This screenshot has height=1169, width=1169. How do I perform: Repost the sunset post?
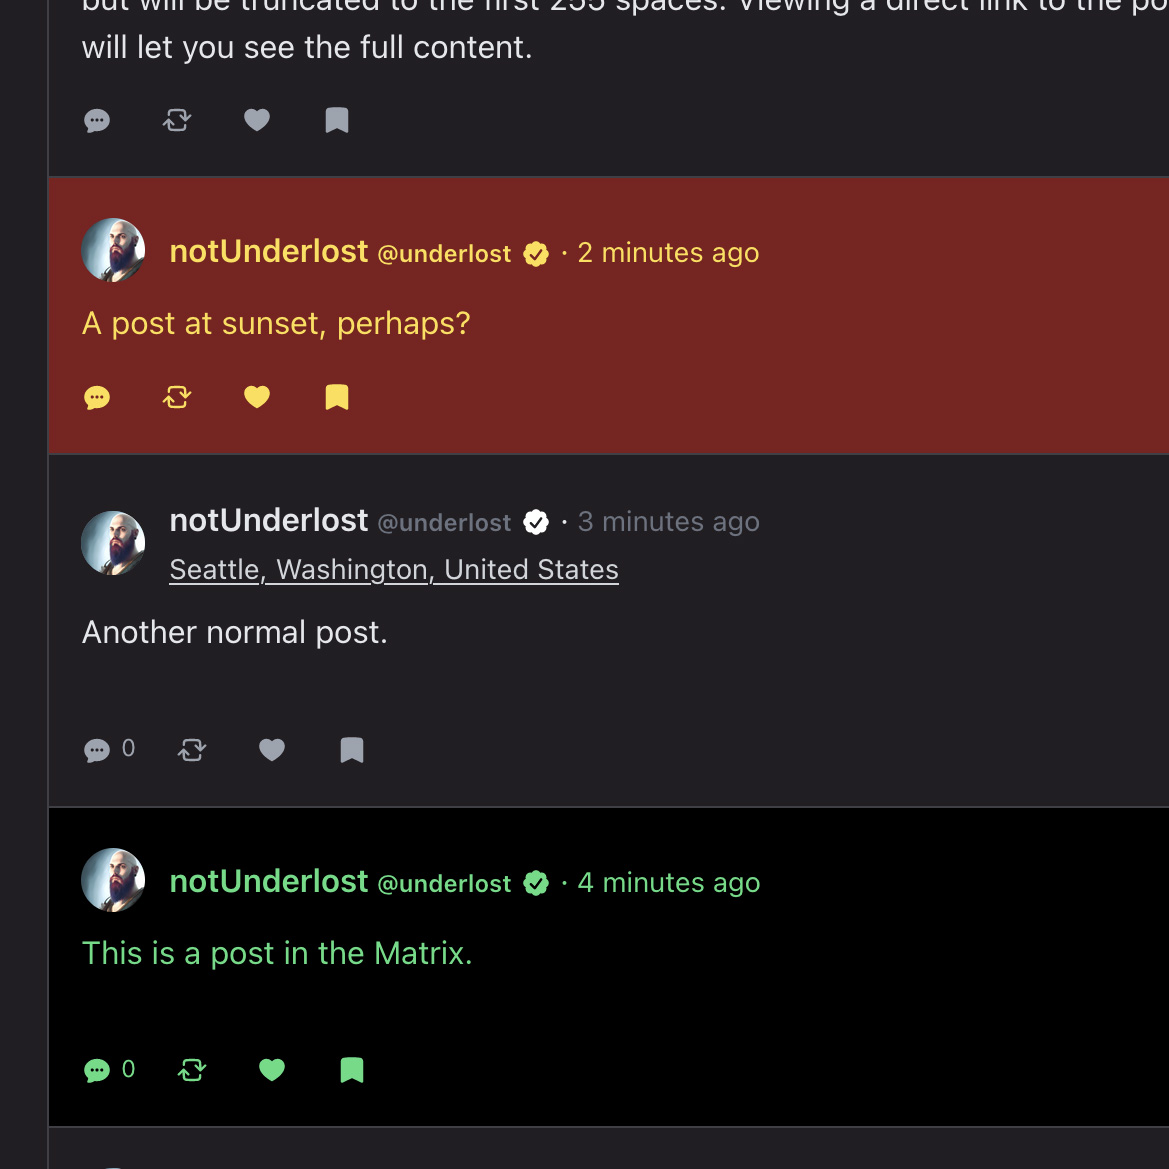click(x=177, y=398)
